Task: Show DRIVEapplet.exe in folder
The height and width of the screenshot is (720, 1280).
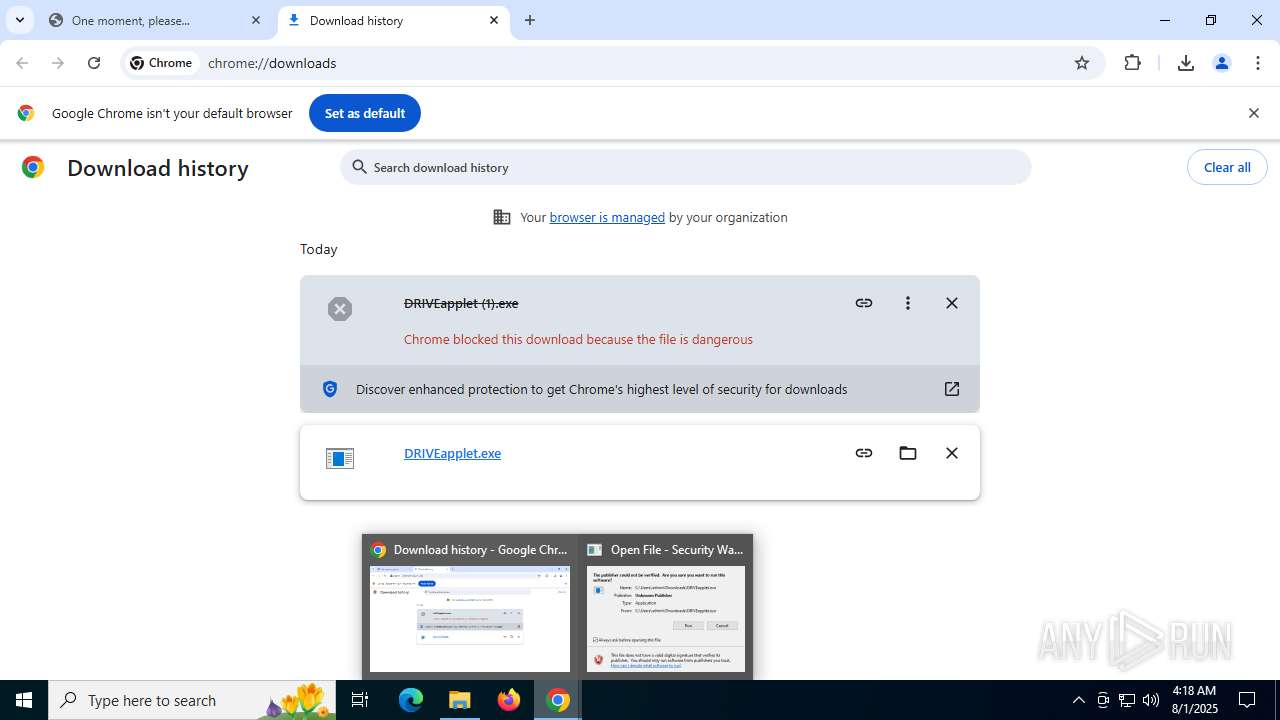Action: pos(908,453)
